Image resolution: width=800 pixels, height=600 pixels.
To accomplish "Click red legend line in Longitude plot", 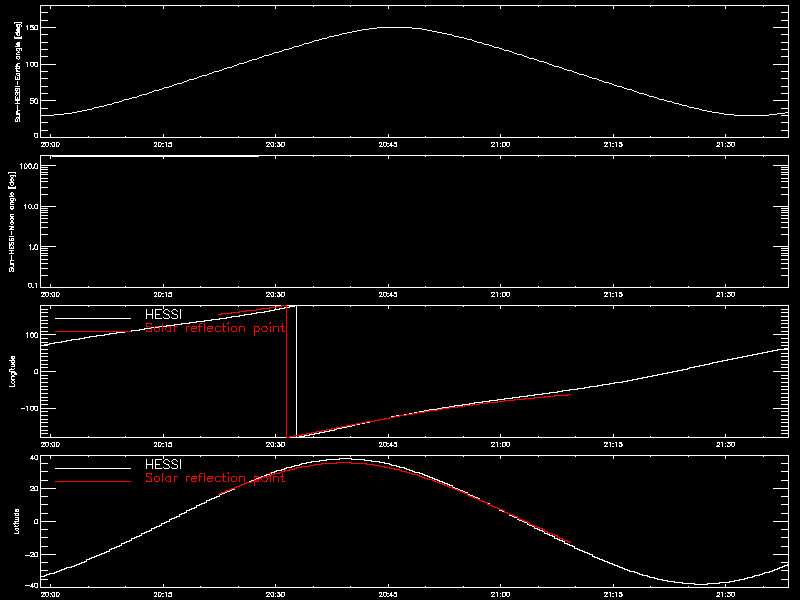I will pos(93,332).
